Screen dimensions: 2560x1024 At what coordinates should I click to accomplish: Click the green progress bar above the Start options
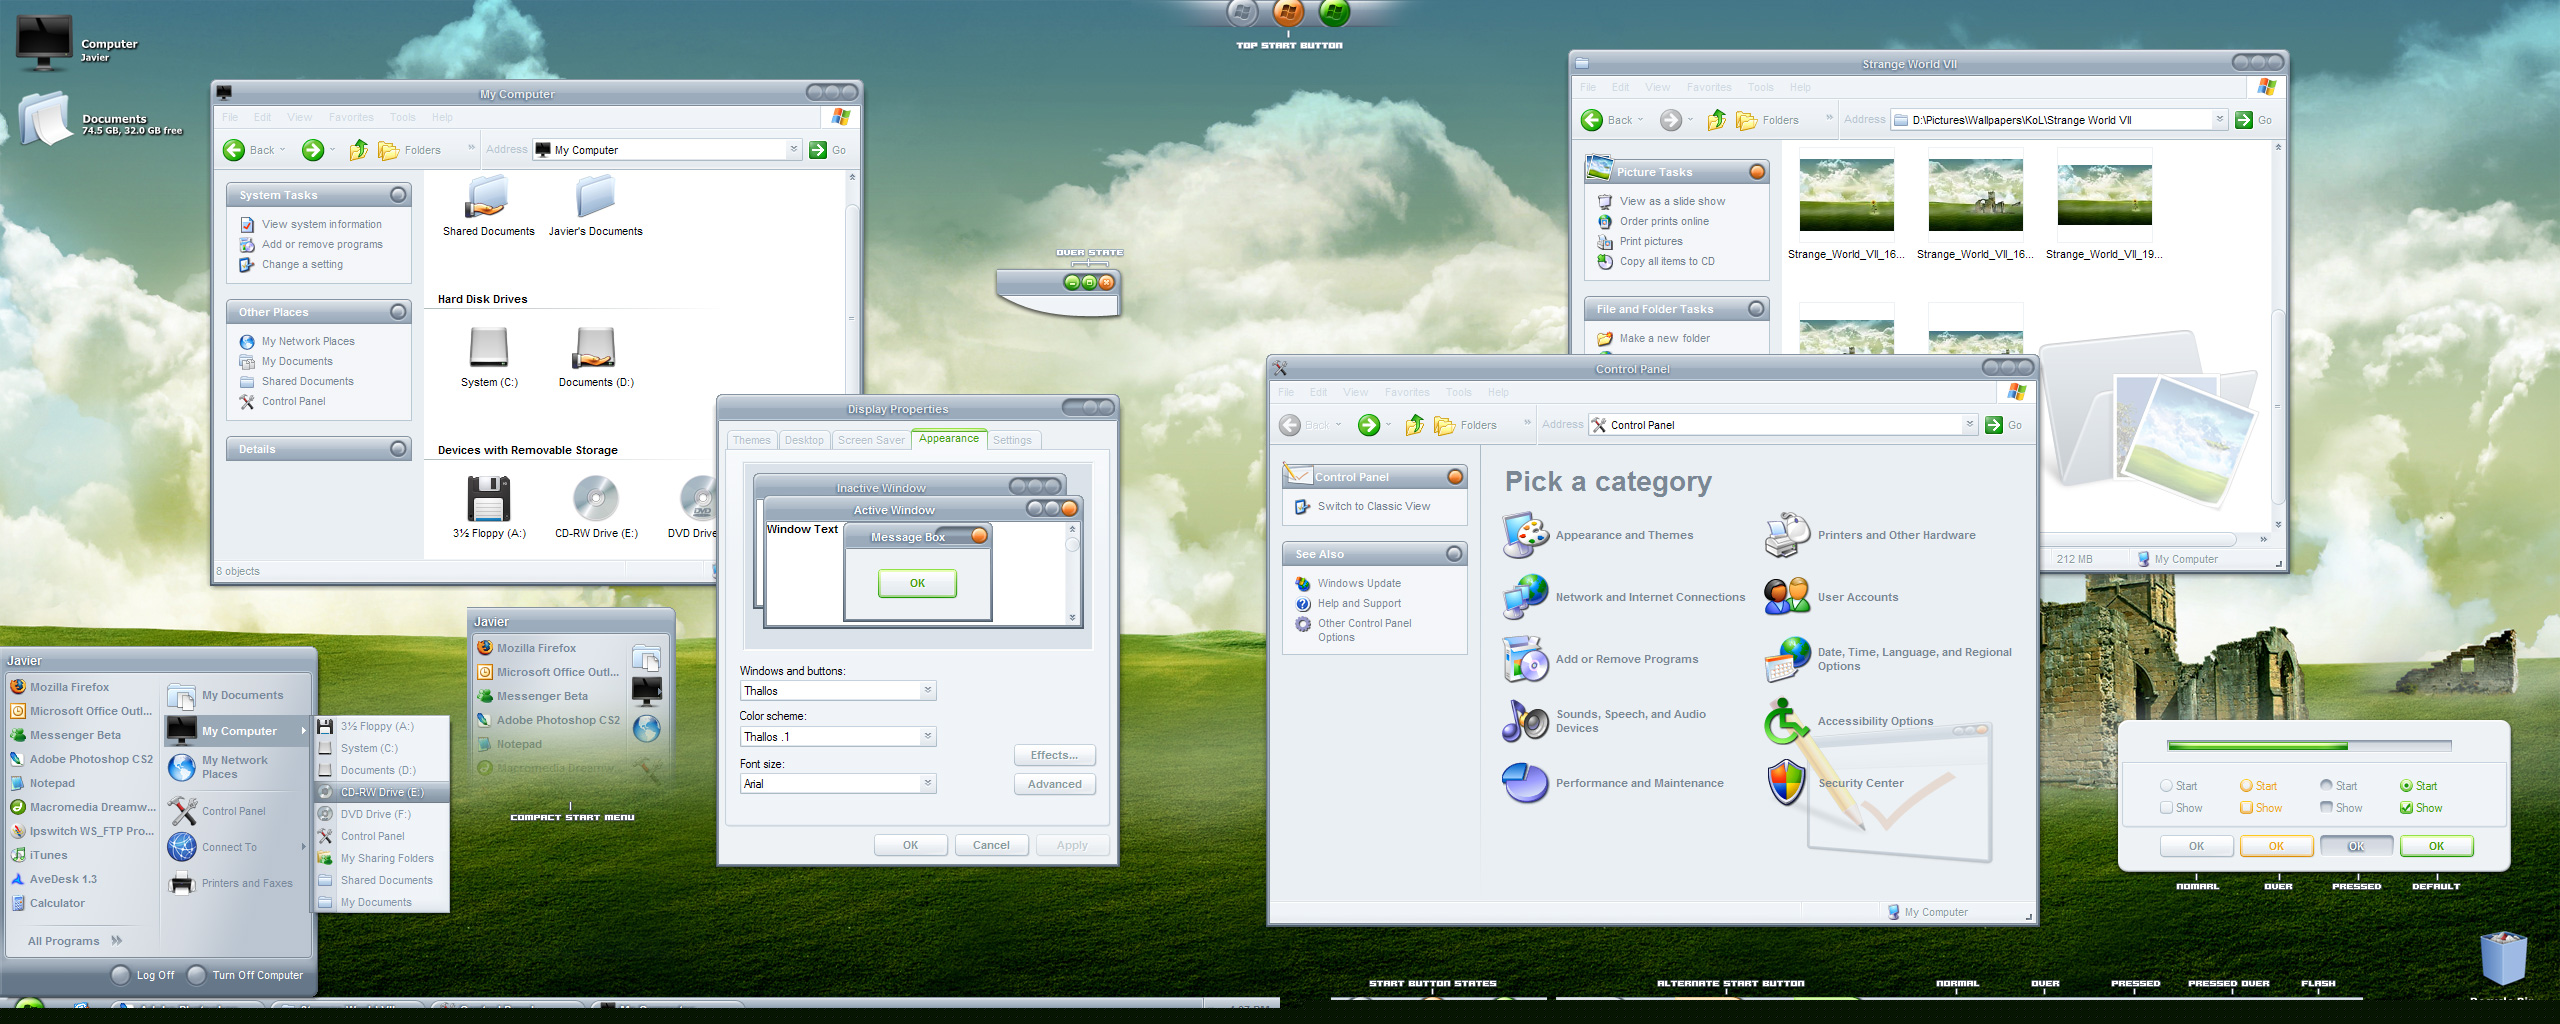tap(2309, 746)
